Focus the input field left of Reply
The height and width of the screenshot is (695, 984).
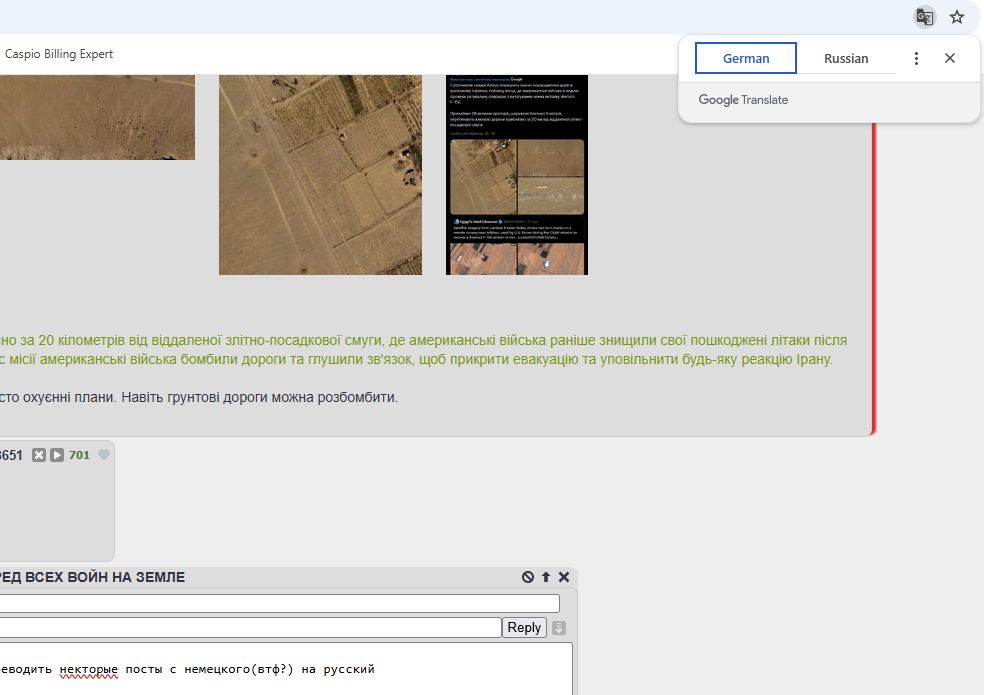tap(250, 627)
